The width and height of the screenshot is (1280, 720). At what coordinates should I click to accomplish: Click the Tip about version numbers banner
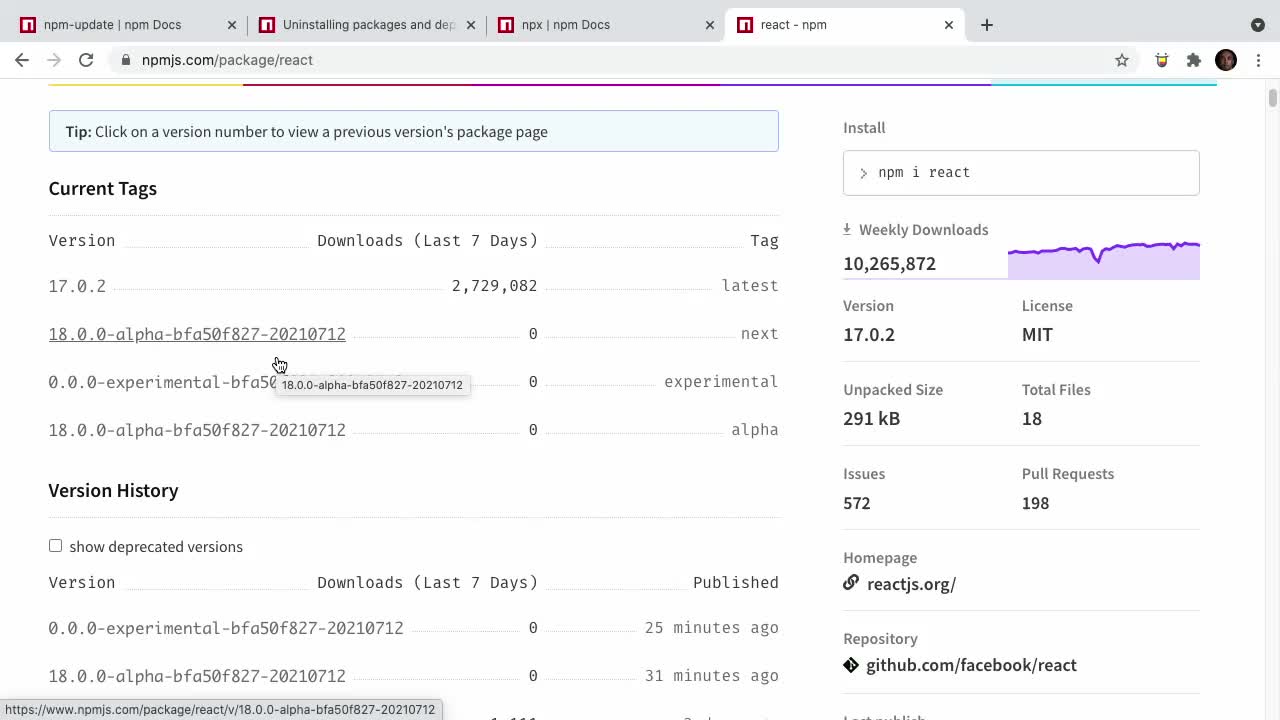(413, 131)
